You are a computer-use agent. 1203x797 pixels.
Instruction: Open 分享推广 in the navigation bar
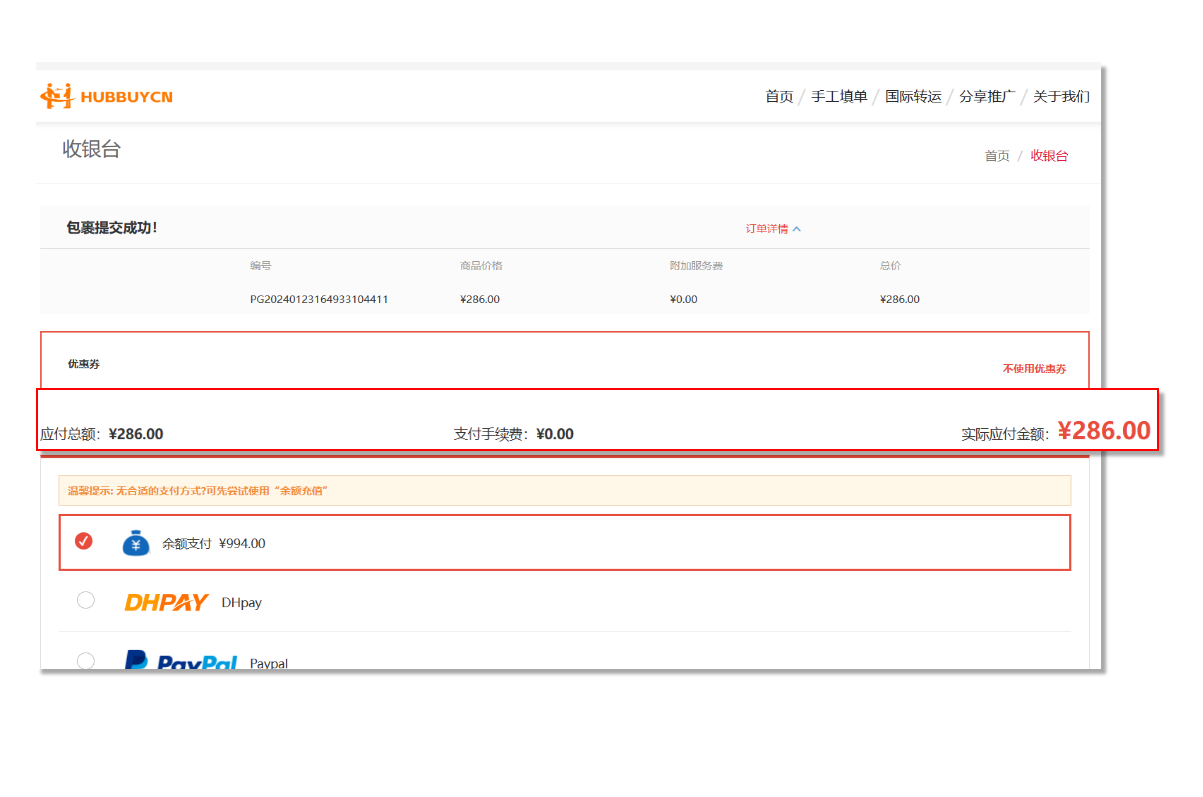point(987,97)
